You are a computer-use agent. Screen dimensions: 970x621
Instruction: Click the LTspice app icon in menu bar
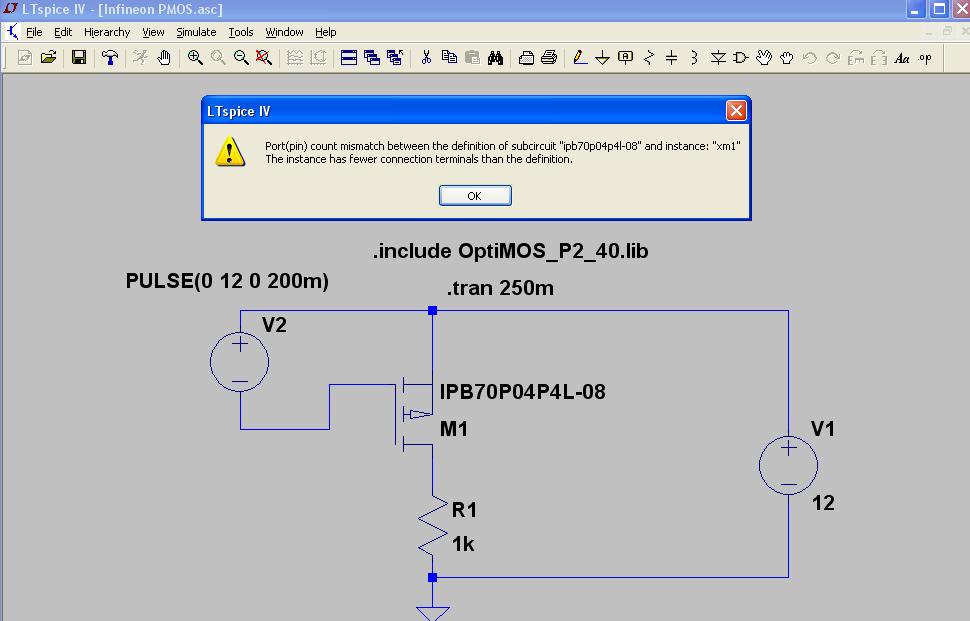[x=12, y=32]
